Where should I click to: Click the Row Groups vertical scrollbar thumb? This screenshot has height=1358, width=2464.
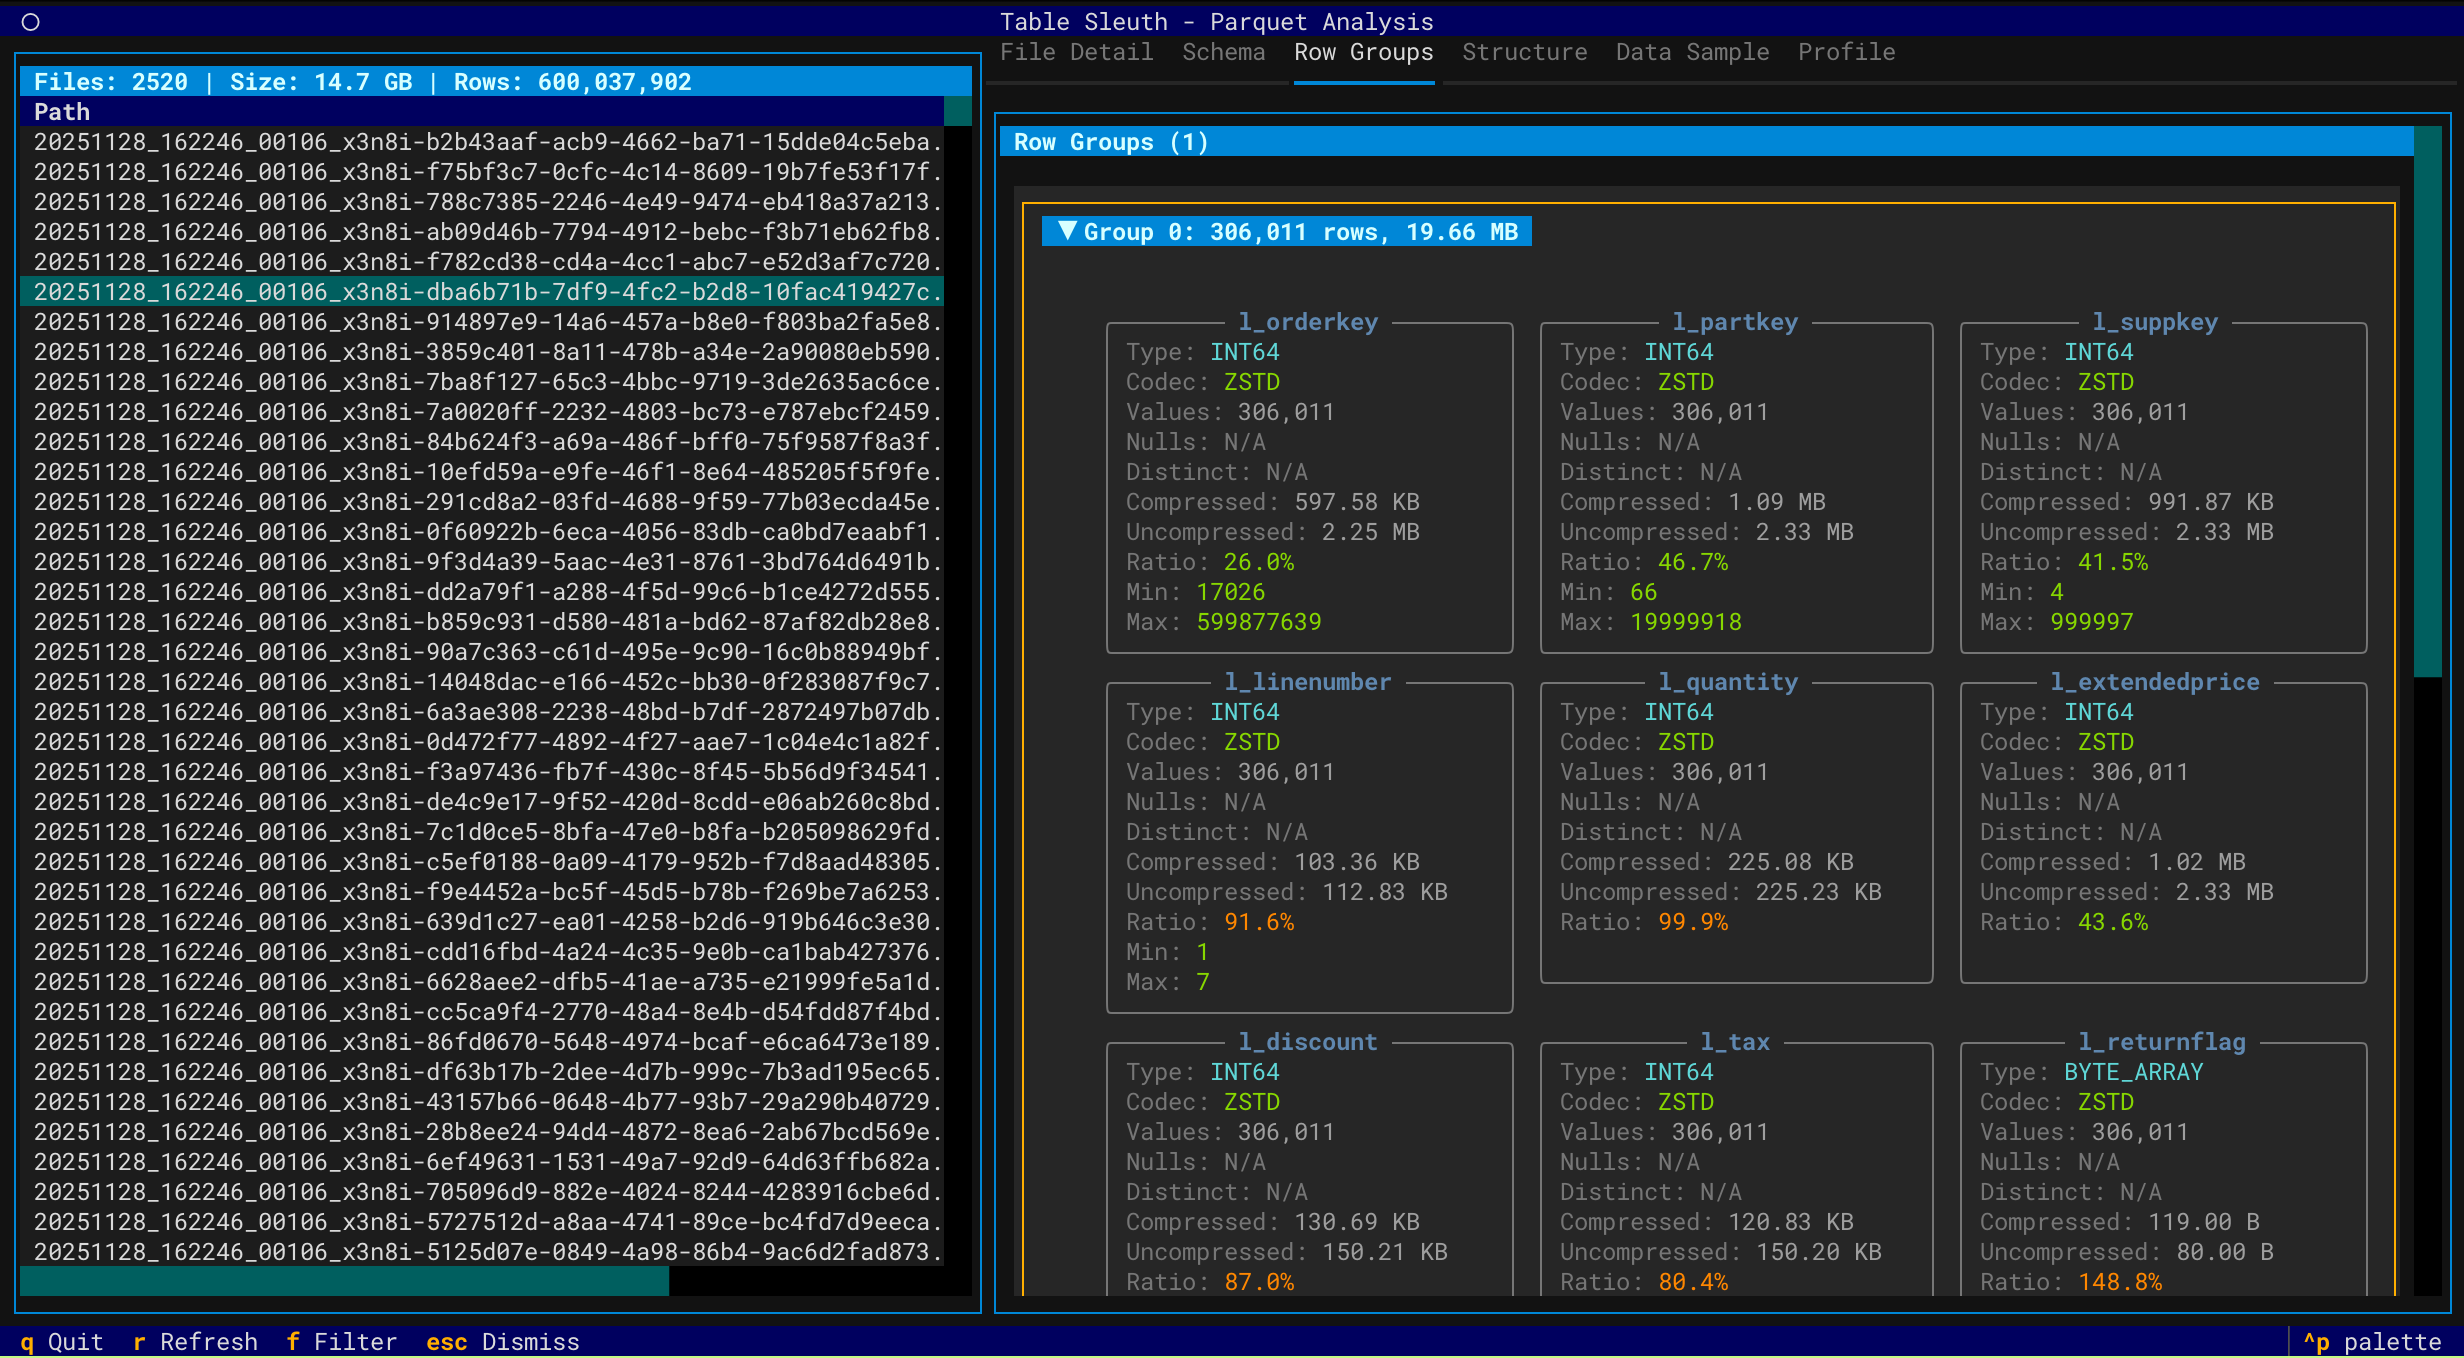coord(2427,400)
